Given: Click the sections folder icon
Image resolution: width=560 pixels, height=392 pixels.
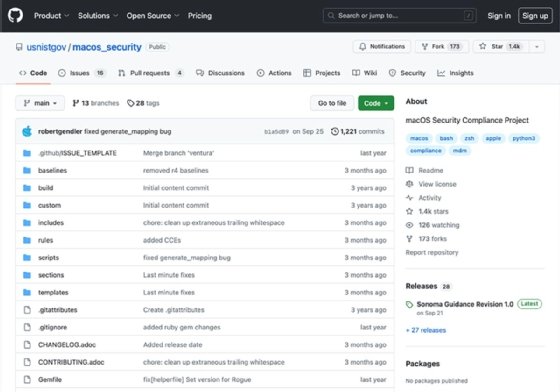Looking at the screenshot, I should coord(27,275).
